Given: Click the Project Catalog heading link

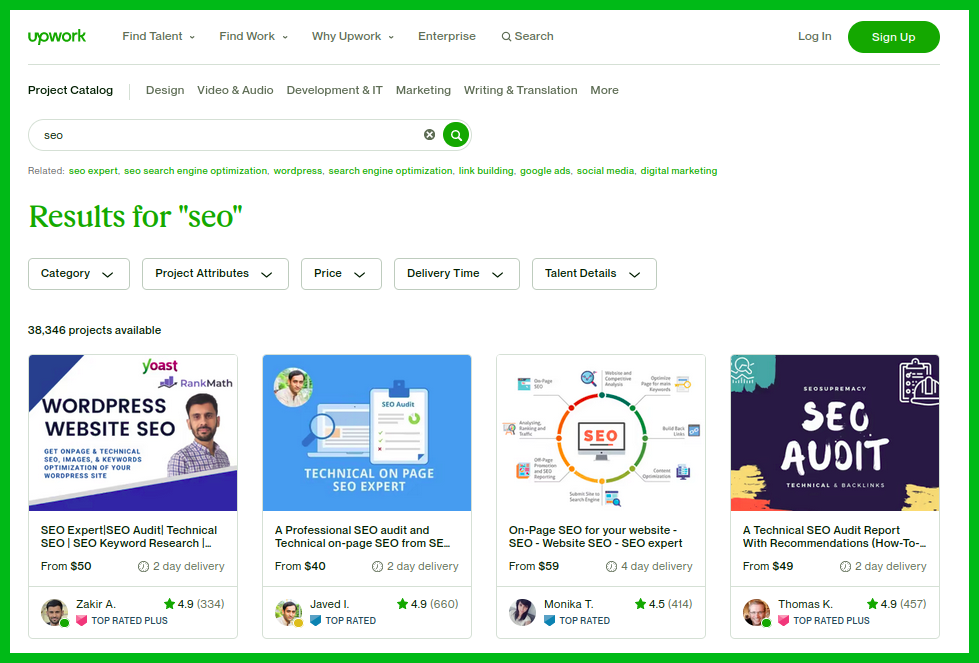Looking at the screenshot, I should click(x=71, y=90).
